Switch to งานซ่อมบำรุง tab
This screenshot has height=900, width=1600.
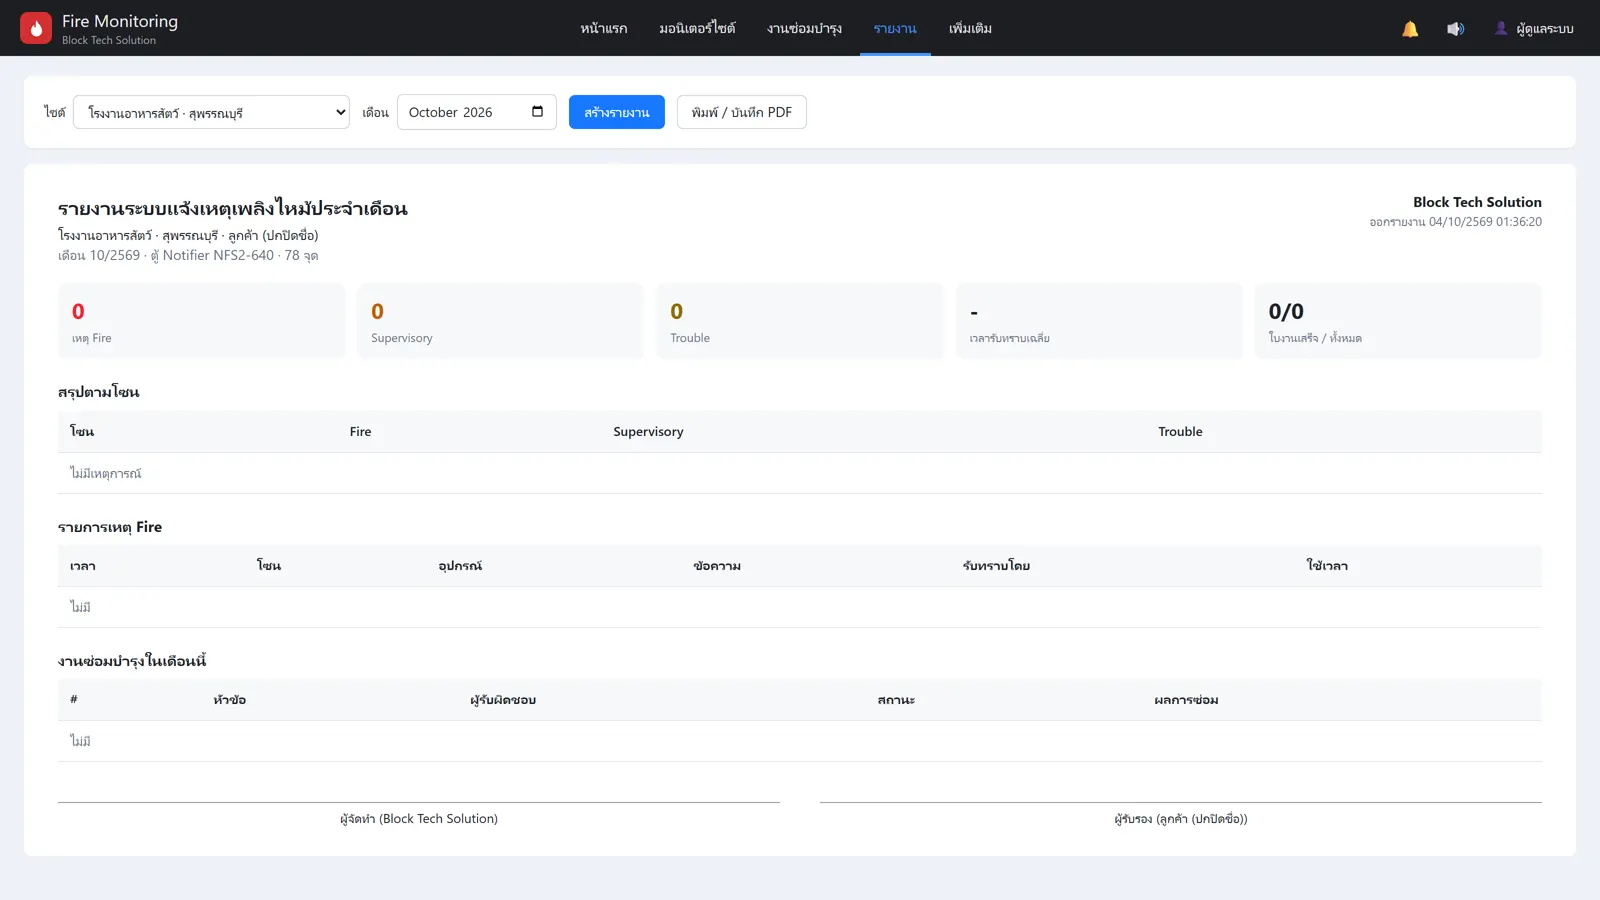804,28
